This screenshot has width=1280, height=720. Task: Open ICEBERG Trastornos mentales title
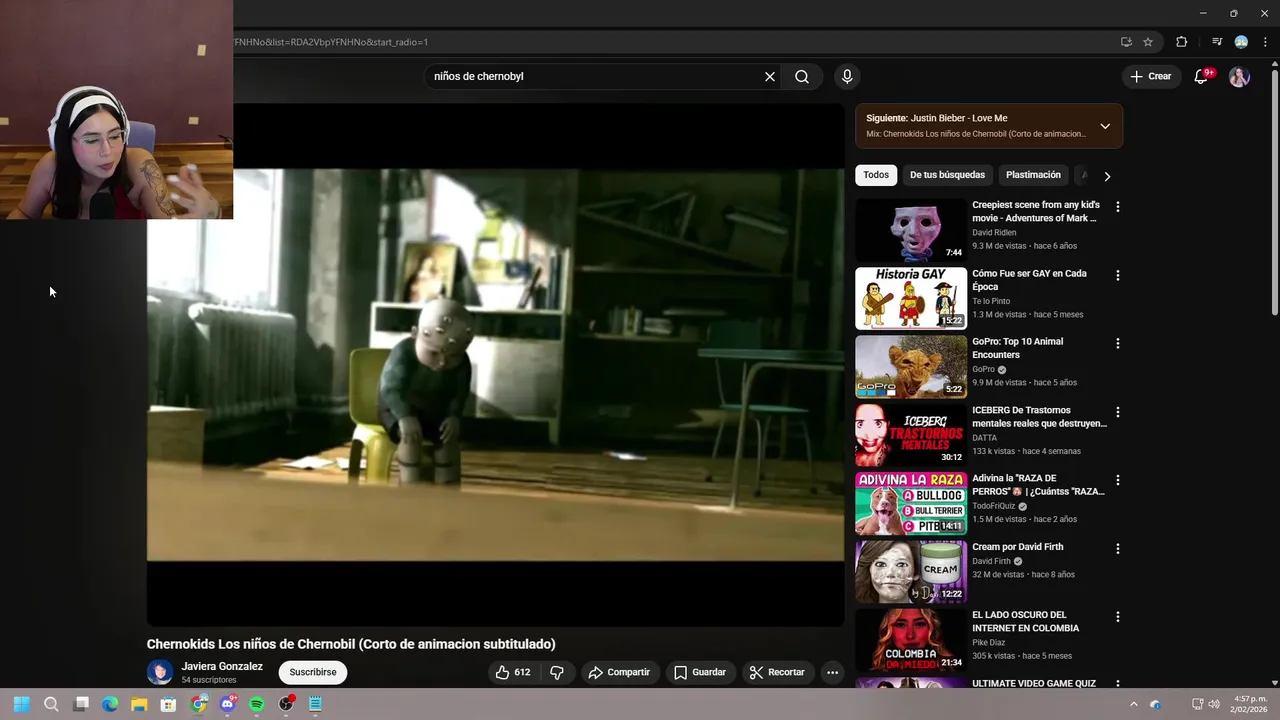pos(1039,416)
